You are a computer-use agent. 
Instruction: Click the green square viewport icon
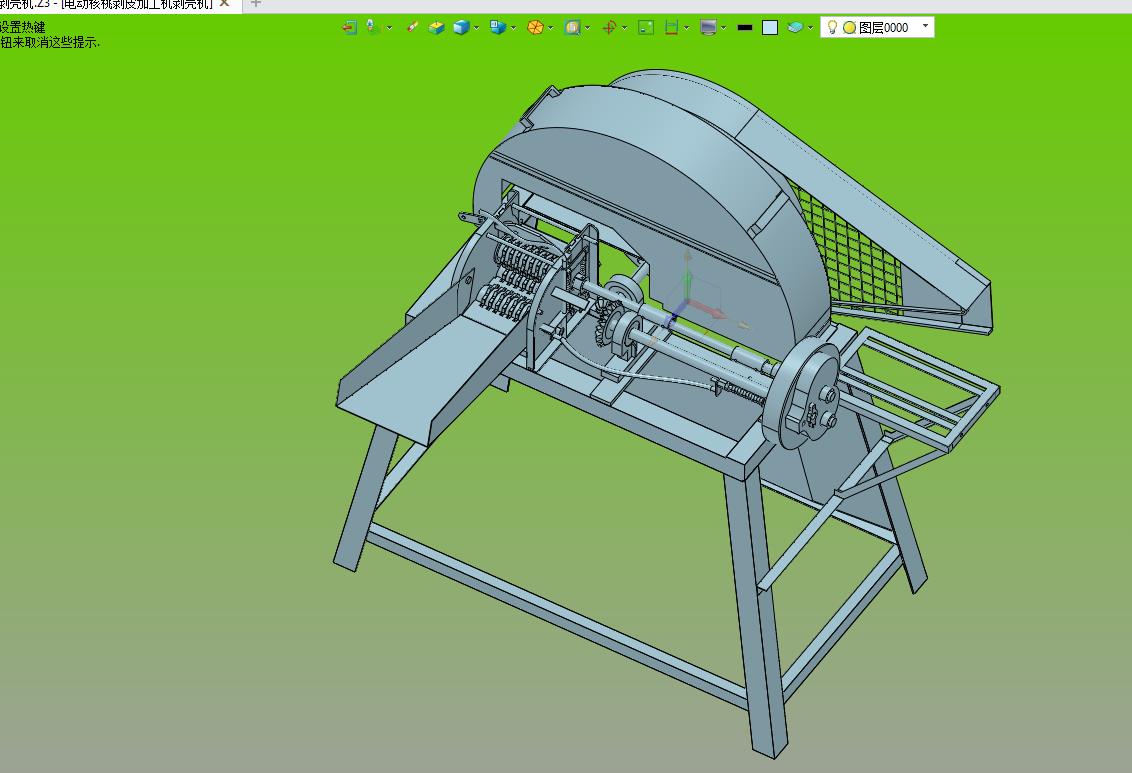pyautogui.click(x=646, y=27)
